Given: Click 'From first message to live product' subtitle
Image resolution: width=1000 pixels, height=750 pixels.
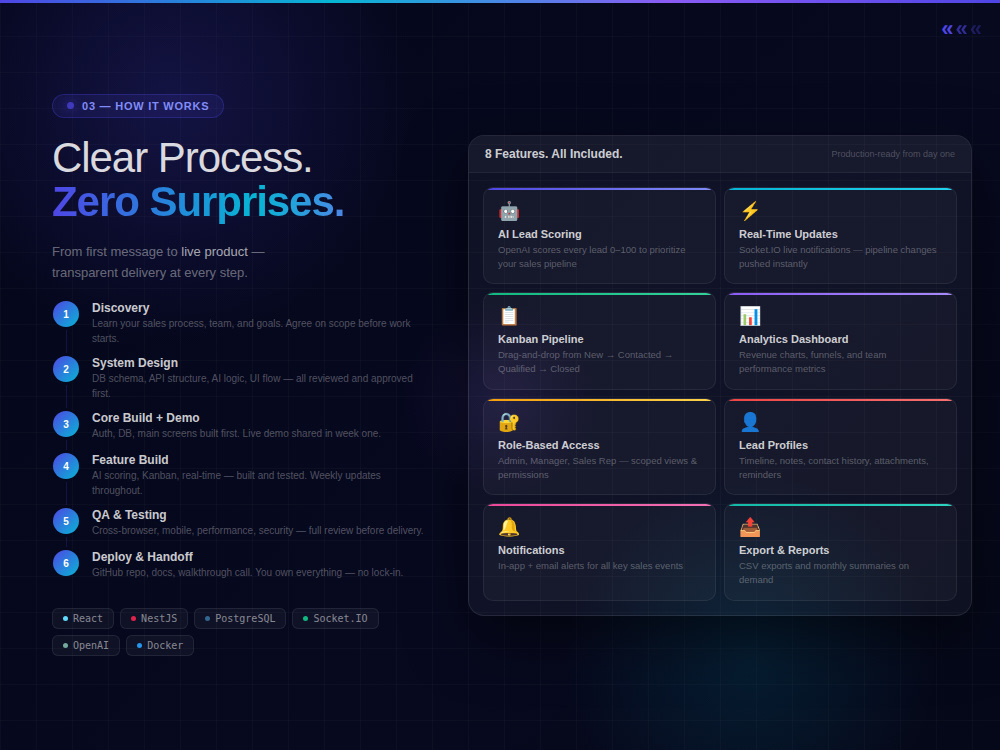Looking at the screenshot, I should 158,262.
